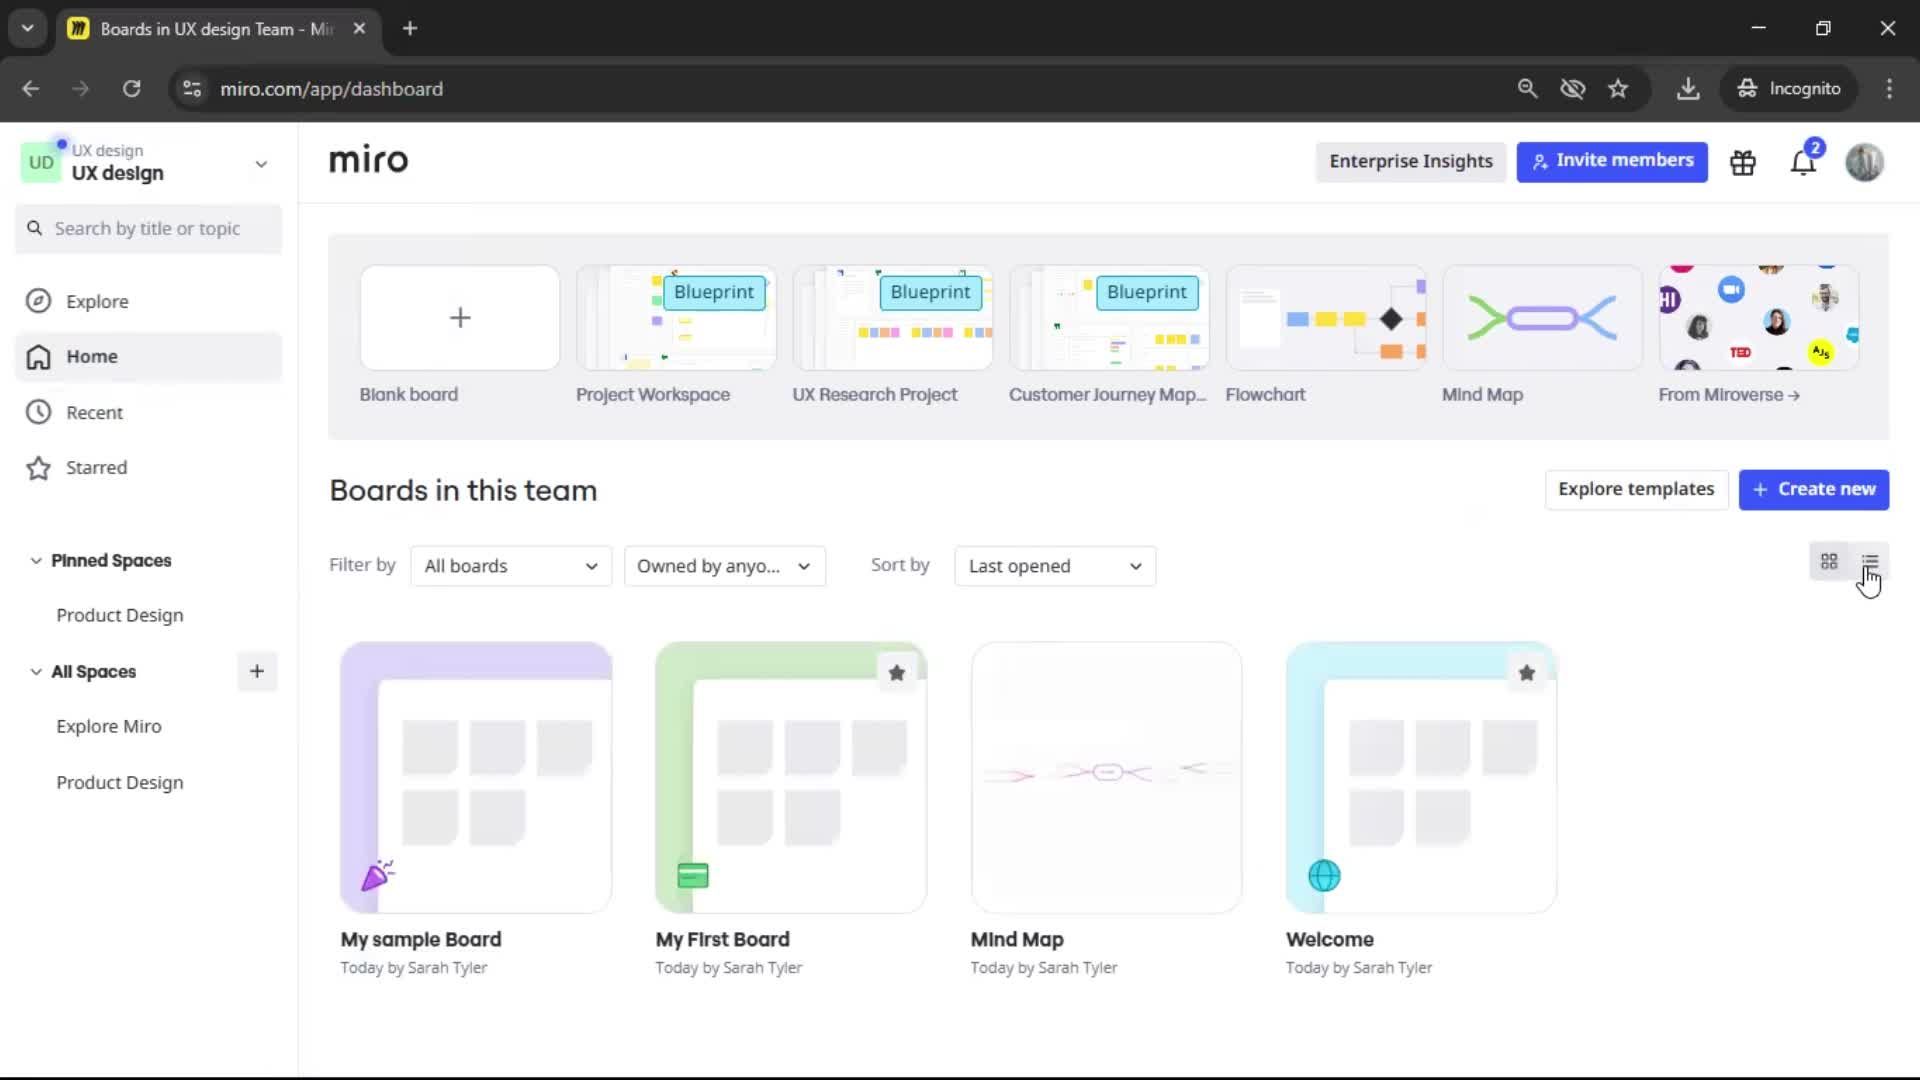This screenshot has width=1920, height=1080.
Task: Click the bookmark star in address bar
Action: 1618,89
